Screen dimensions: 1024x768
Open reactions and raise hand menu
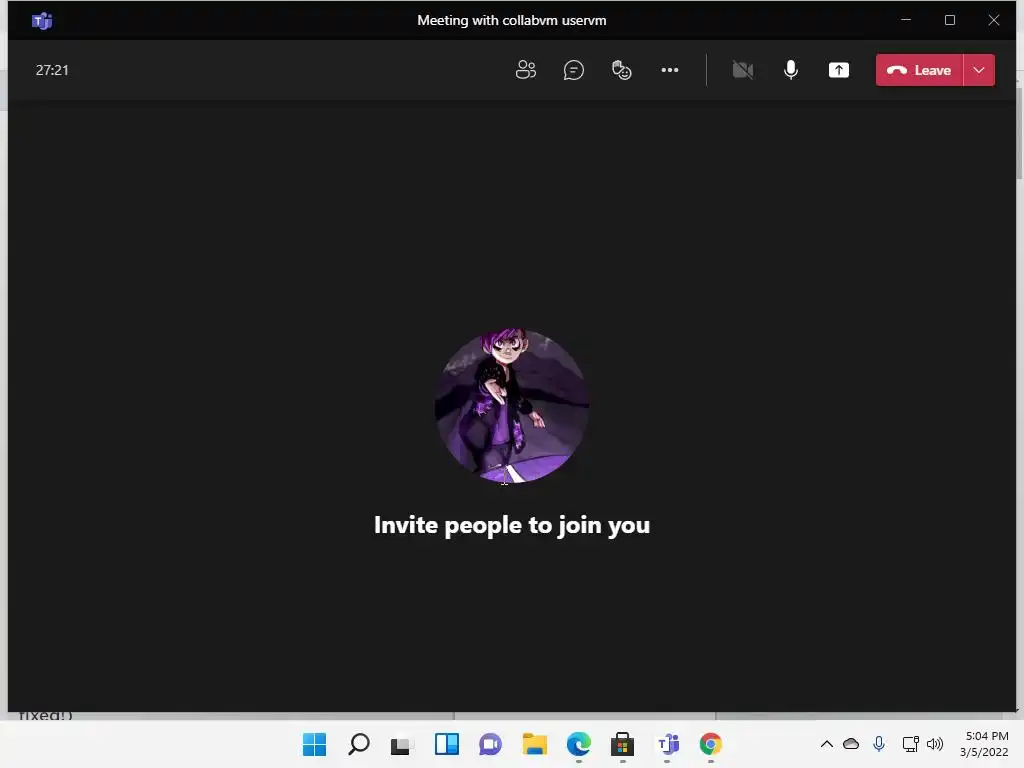click(x=622, y=70)
